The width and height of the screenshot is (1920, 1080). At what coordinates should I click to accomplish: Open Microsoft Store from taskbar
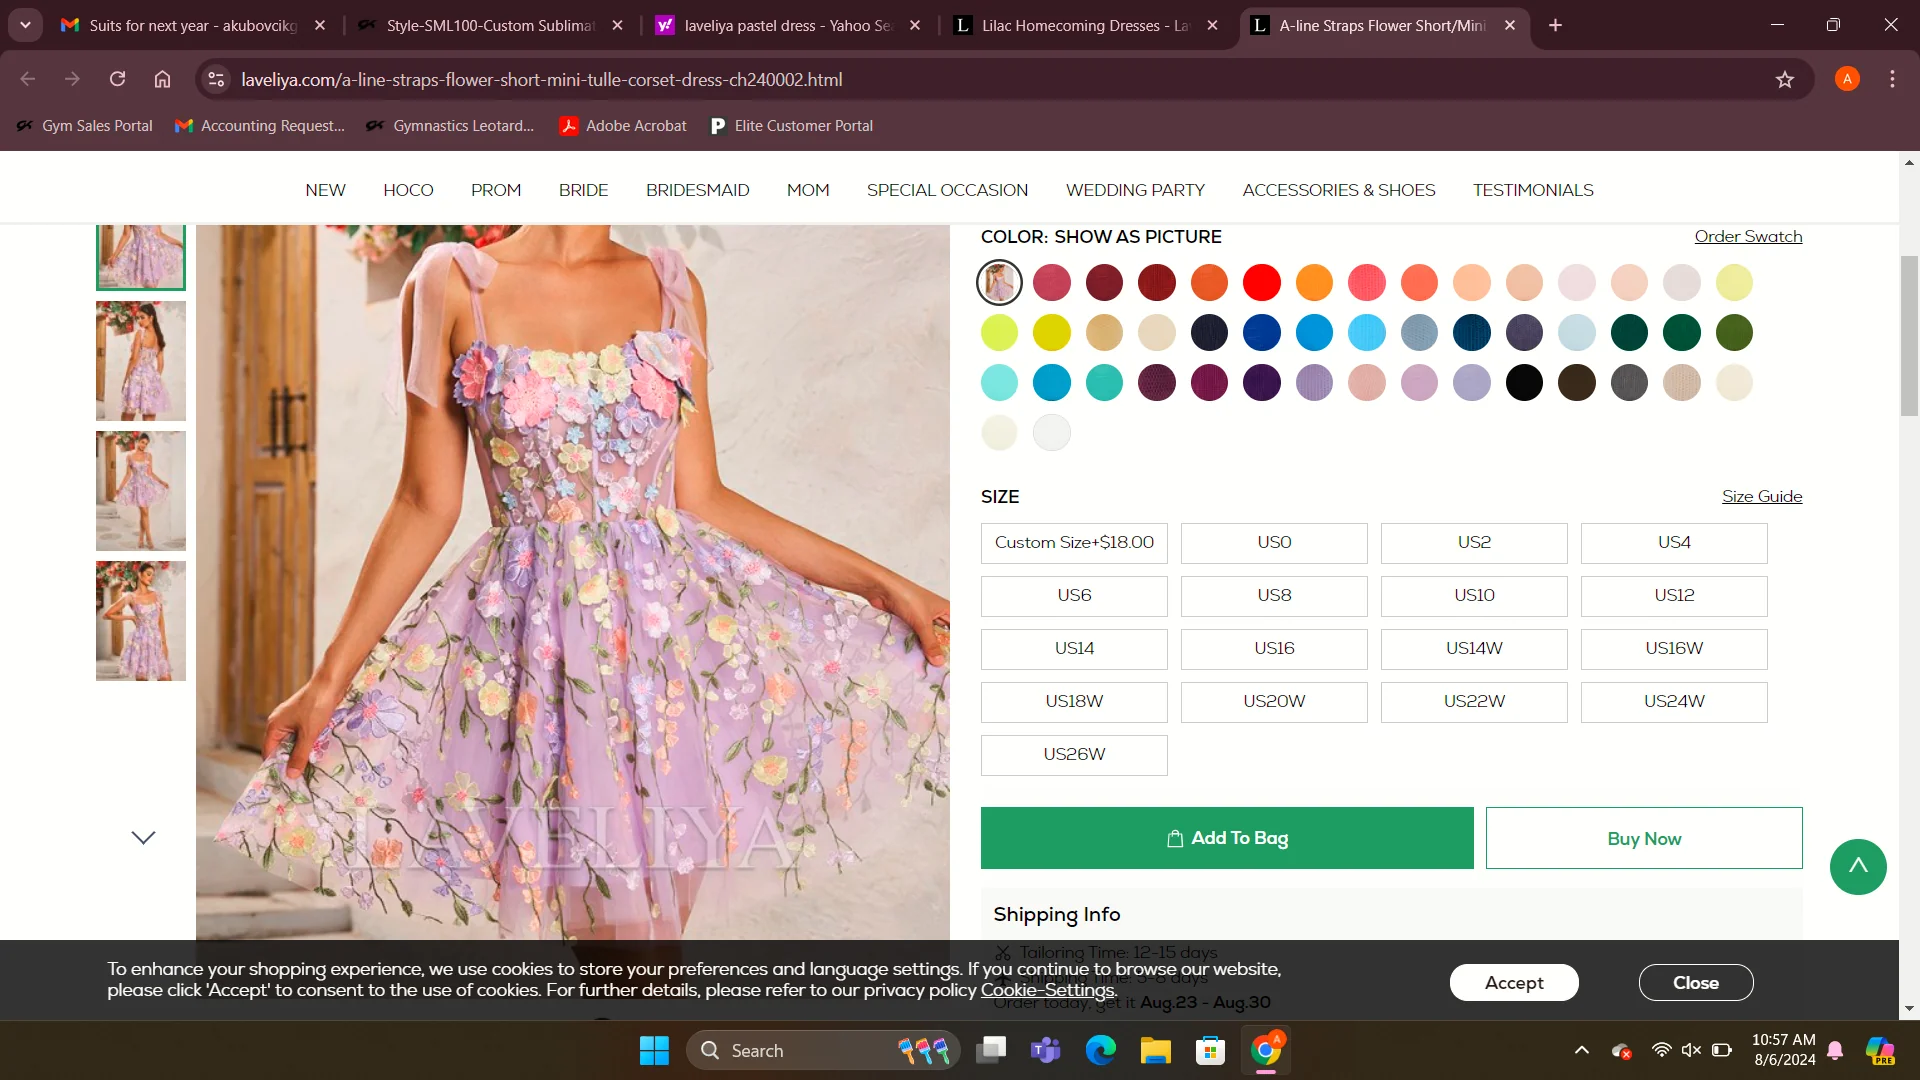click(1210, 1050)
